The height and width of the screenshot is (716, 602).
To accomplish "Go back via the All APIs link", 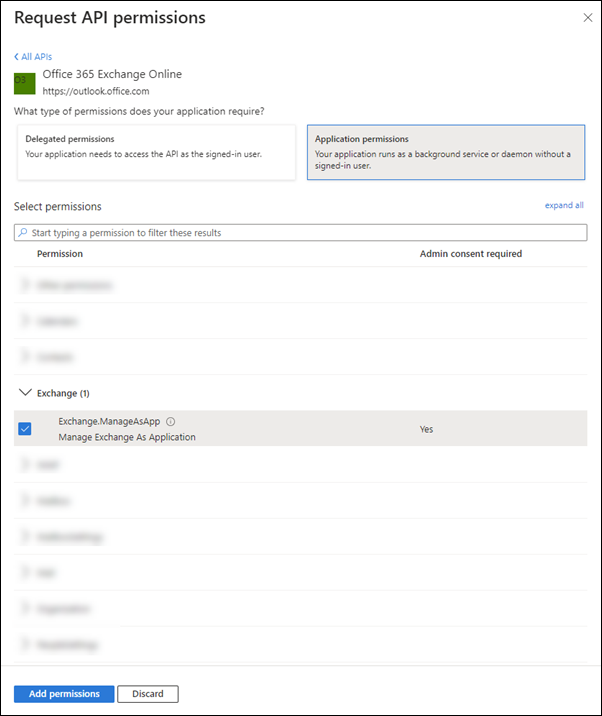I will 33,57.
